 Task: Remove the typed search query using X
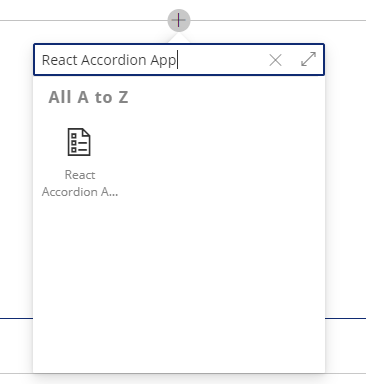click(275, 60)
